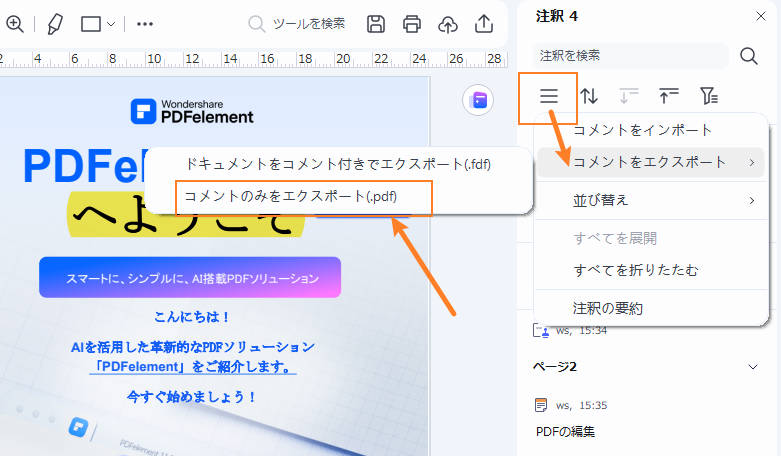This screenshot has height=456, width=781.
Task: Select the PDFの編集 annotation text
Action: [565, 432]
